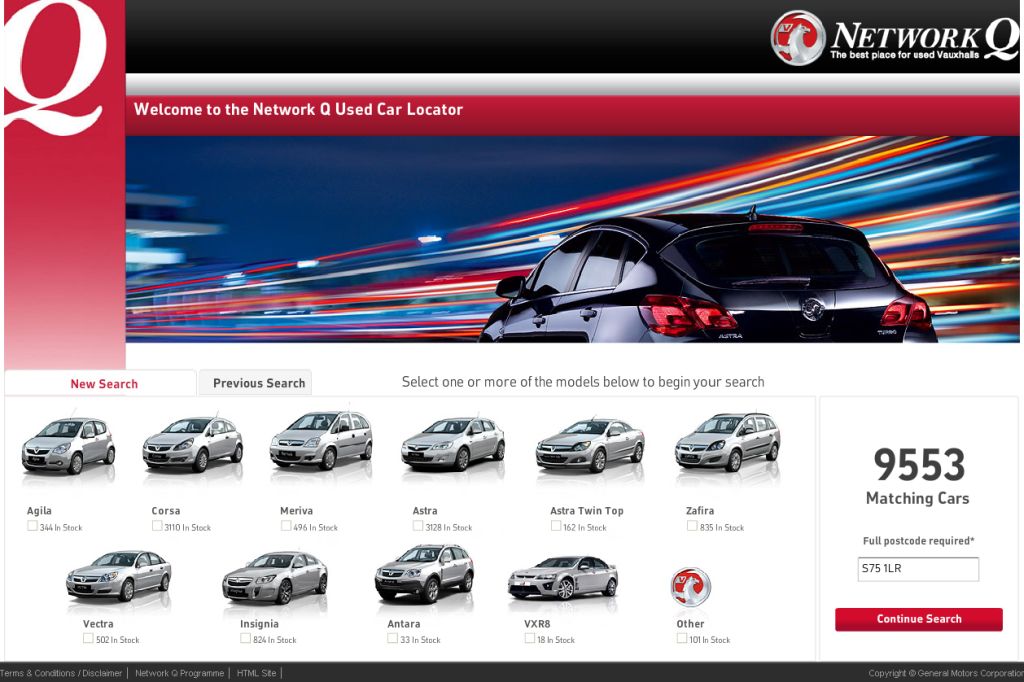This screenshot has height=682, width=1024.
Task: Tick the Vectra 502 In Stock checkbox
Action: click(x=88, y=638)
